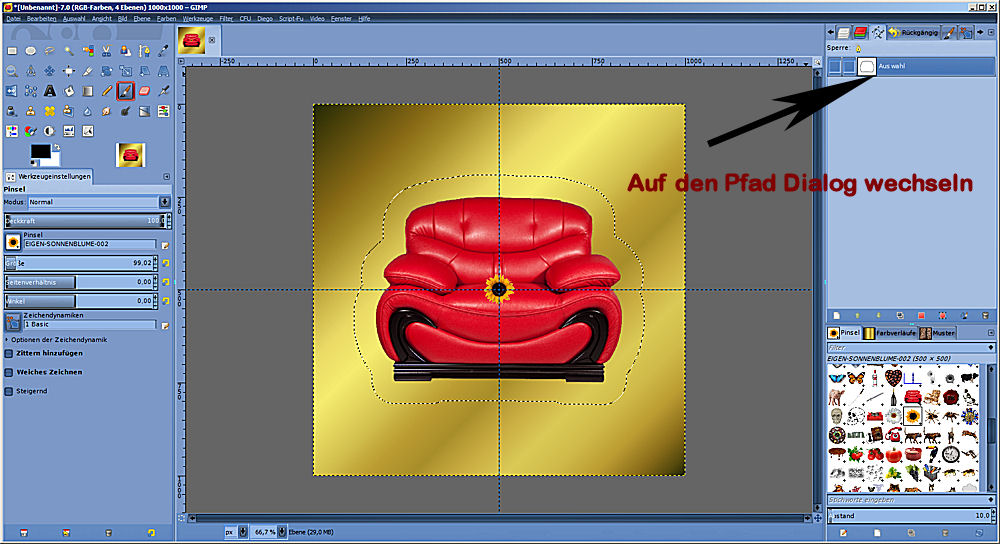Open the Filter menu
The width and height of the screenshot is (1000, 544).
(x=226, y=18)
